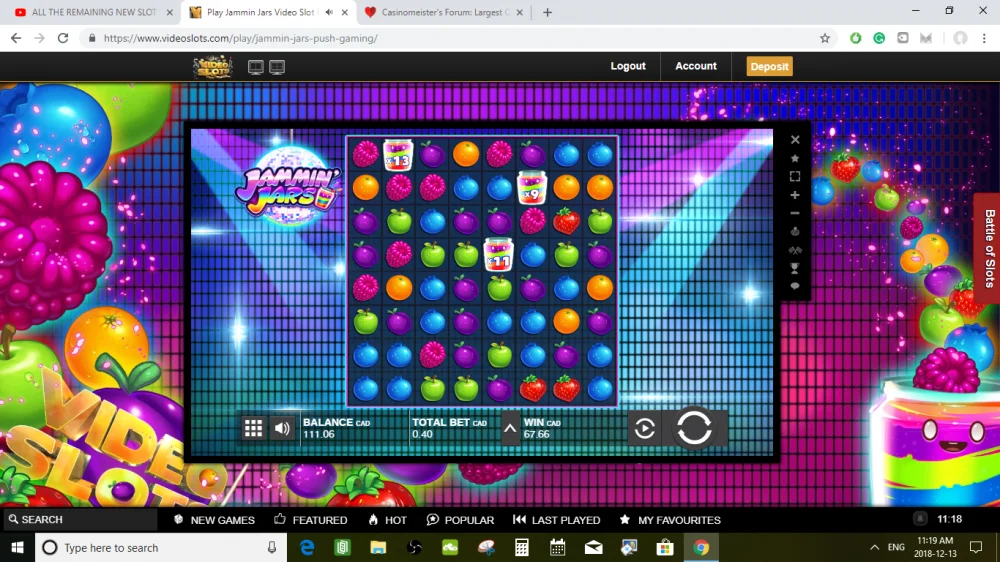The image size is (1000, 562).
Task: Select the split-screen layout icon
Action: pyautogui.click(x=277, y=67)
